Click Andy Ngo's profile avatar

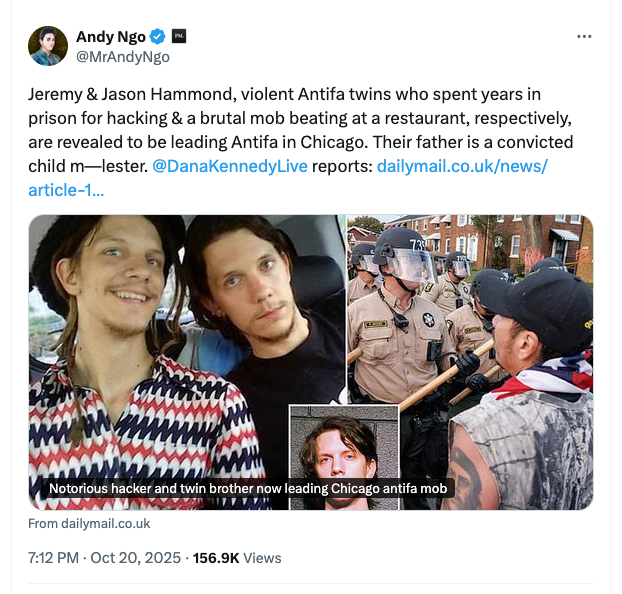48,46
